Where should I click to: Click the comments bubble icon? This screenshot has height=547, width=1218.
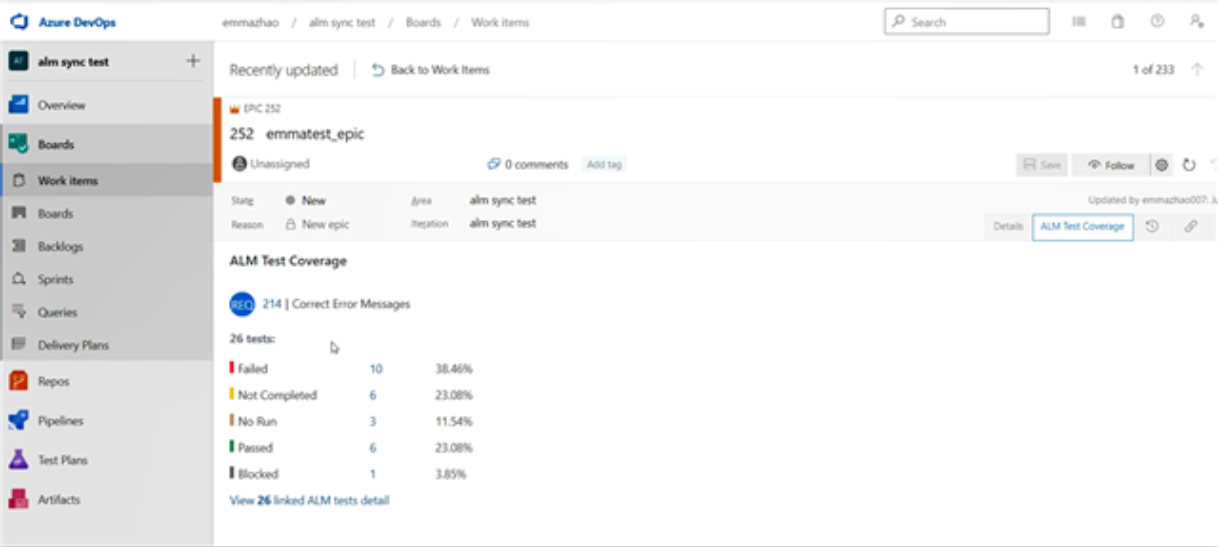pyautogui.click(x=493, y=164)
